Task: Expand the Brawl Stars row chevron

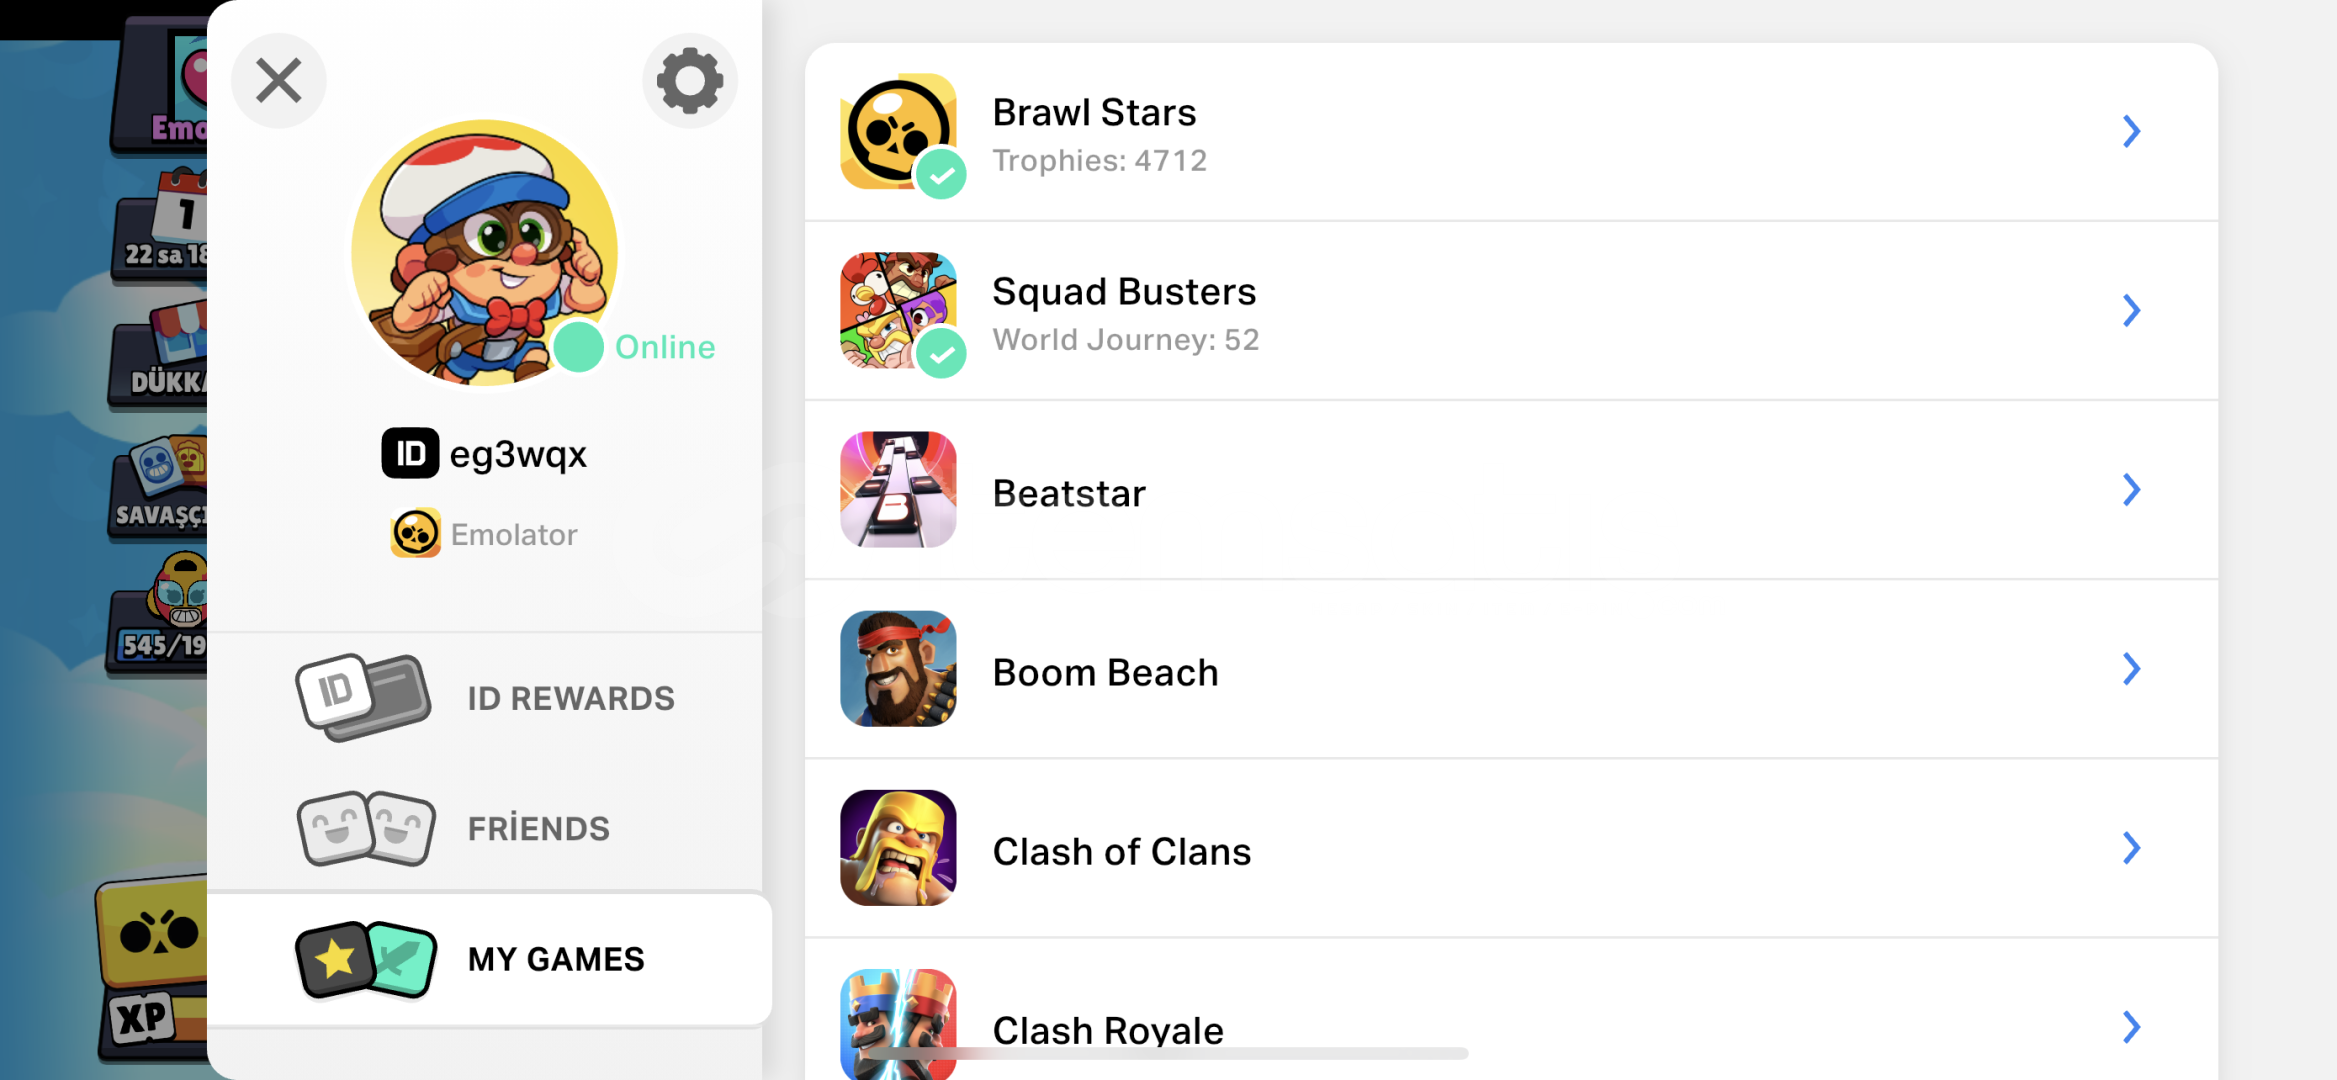Action: 2131,131
